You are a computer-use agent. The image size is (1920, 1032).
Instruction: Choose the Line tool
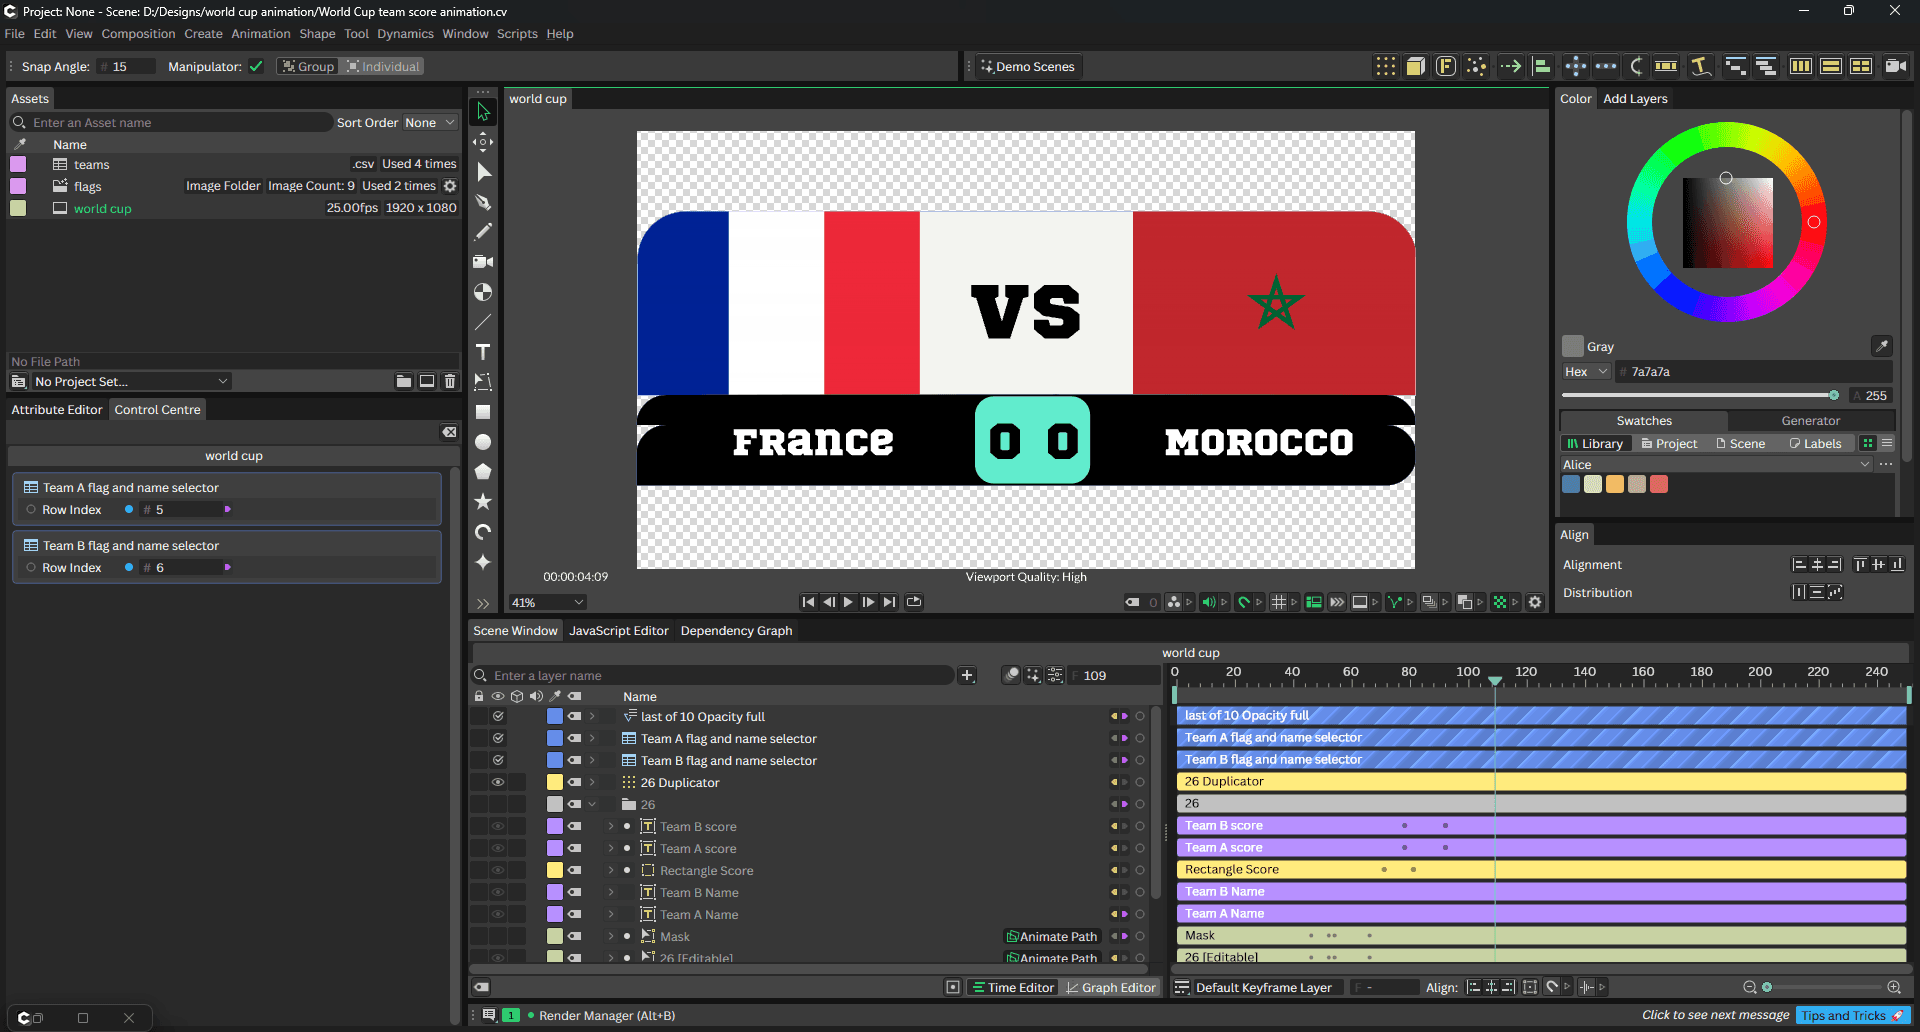pos(483,322)
